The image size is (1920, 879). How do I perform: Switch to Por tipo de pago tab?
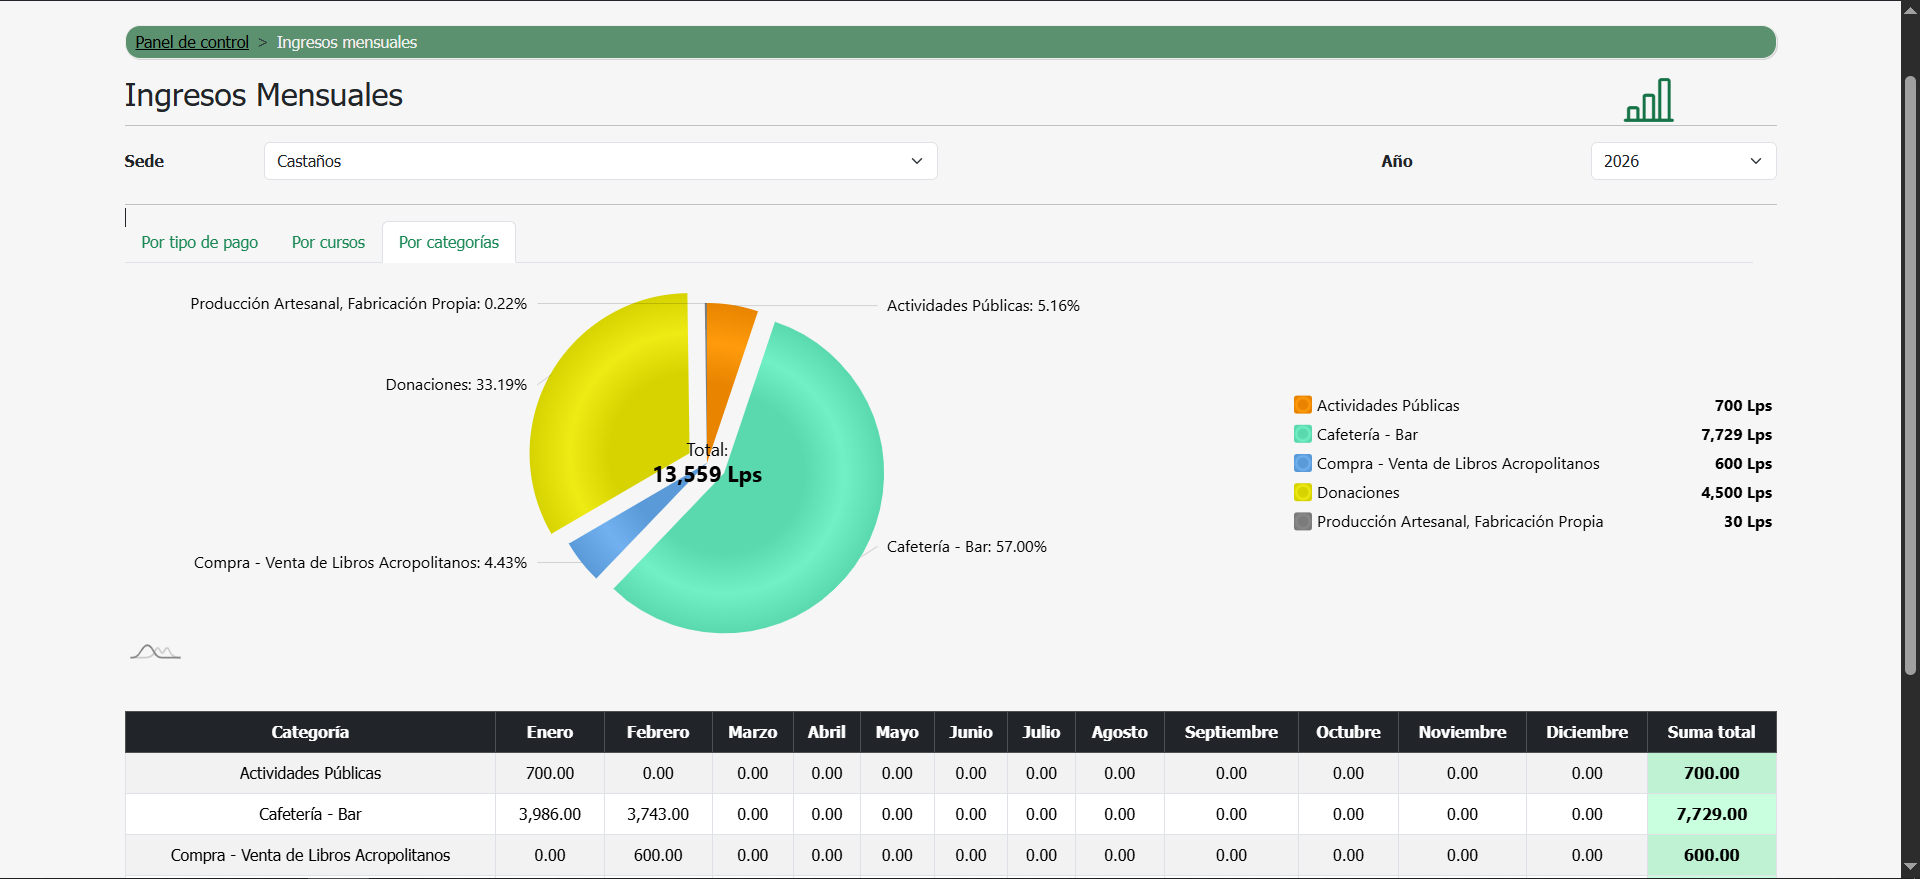click(199, 242)
